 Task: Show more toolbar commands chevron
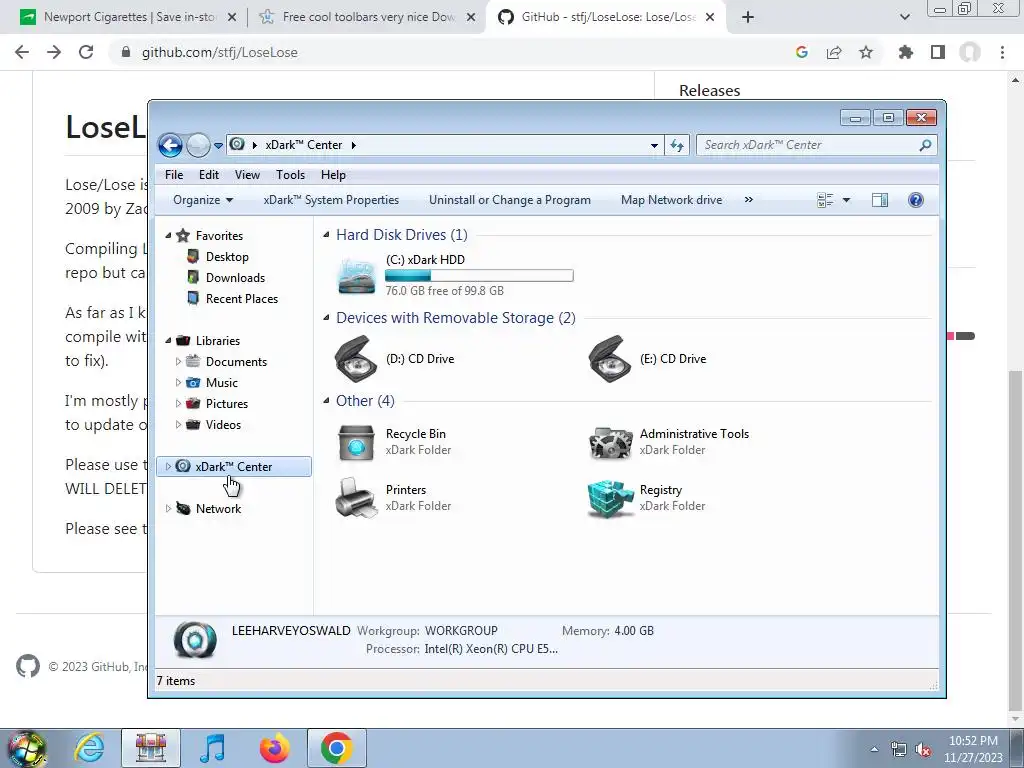[748, 200]
